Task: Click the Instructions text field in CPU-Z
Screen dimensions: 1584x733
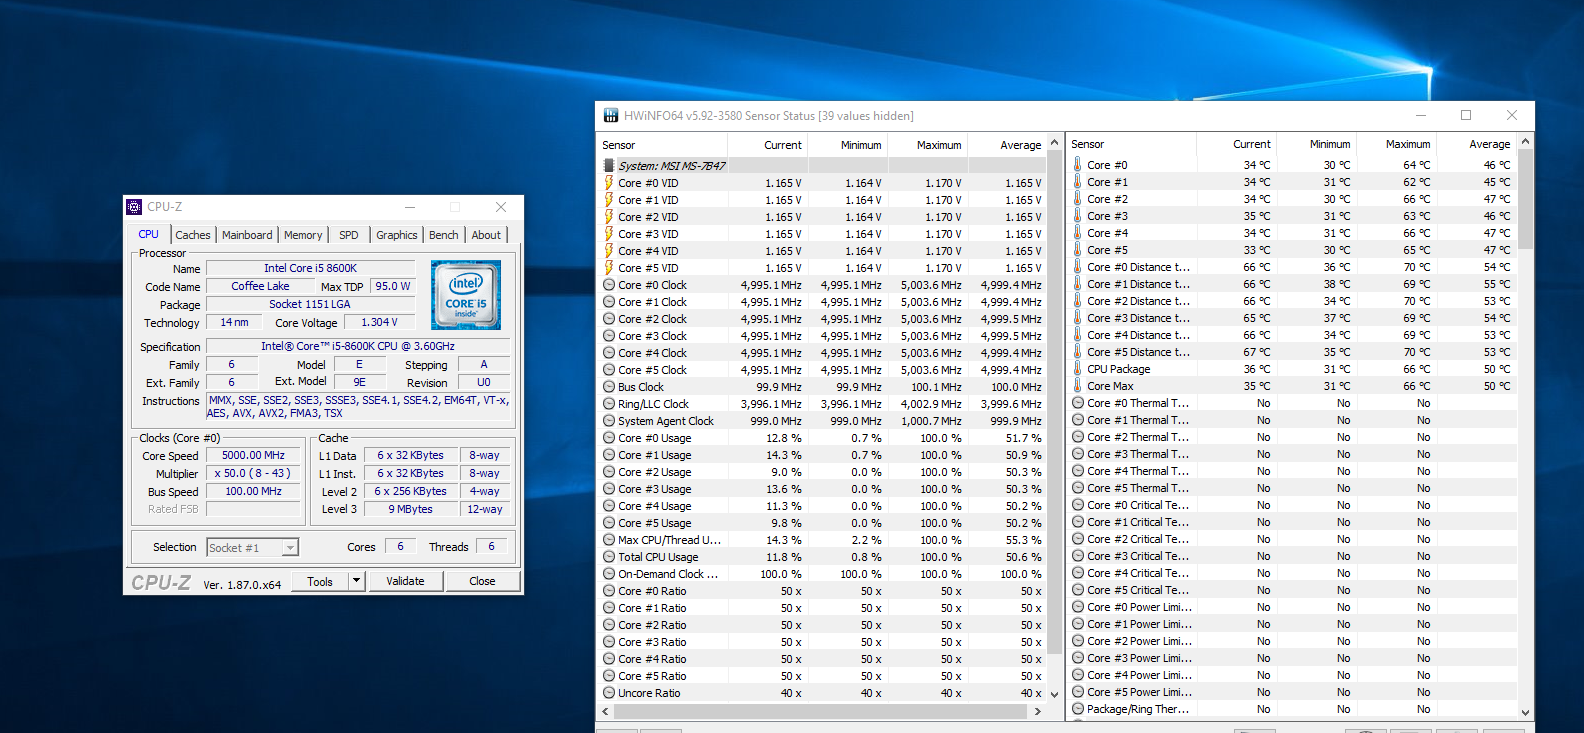Action: point(358,406)
